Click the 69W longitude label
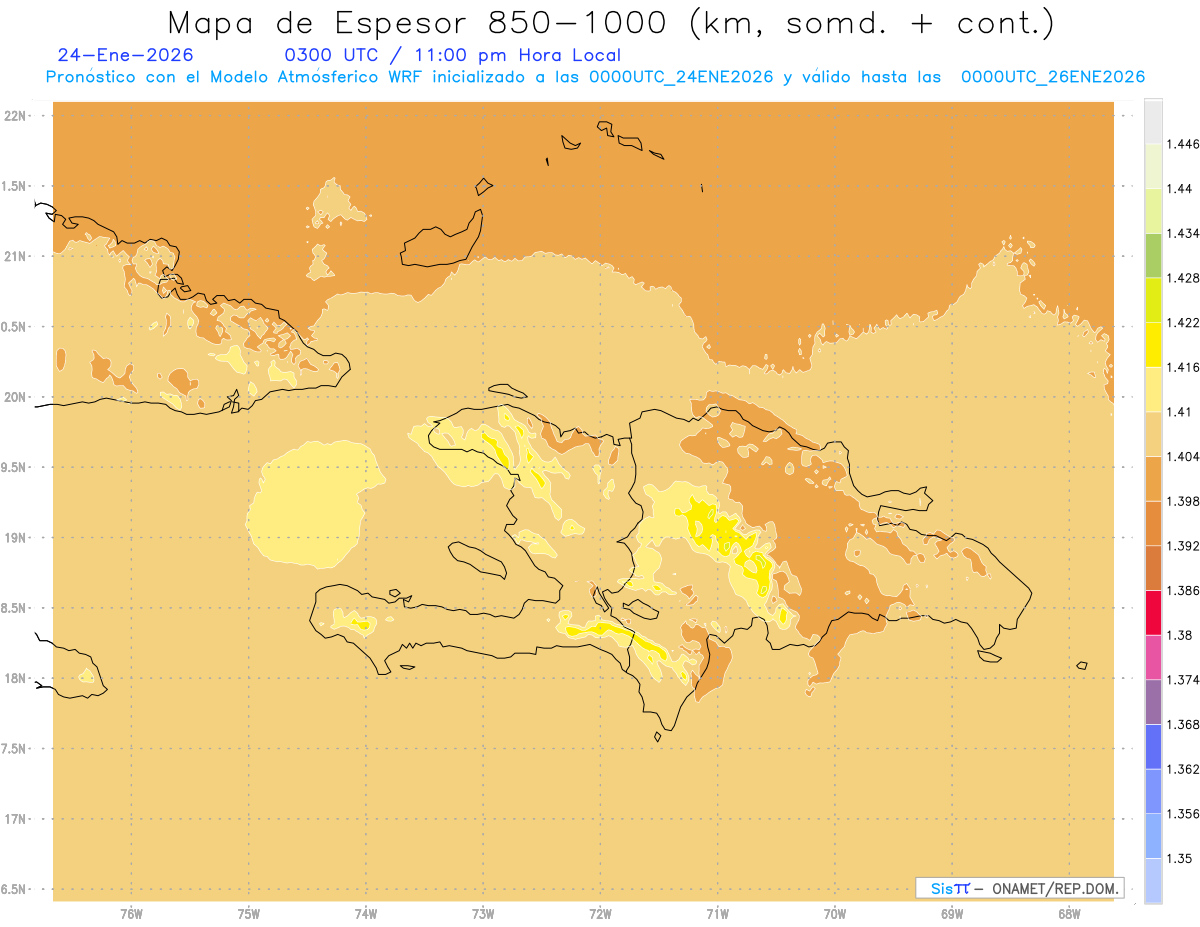1200x927 pixels. 952,914
